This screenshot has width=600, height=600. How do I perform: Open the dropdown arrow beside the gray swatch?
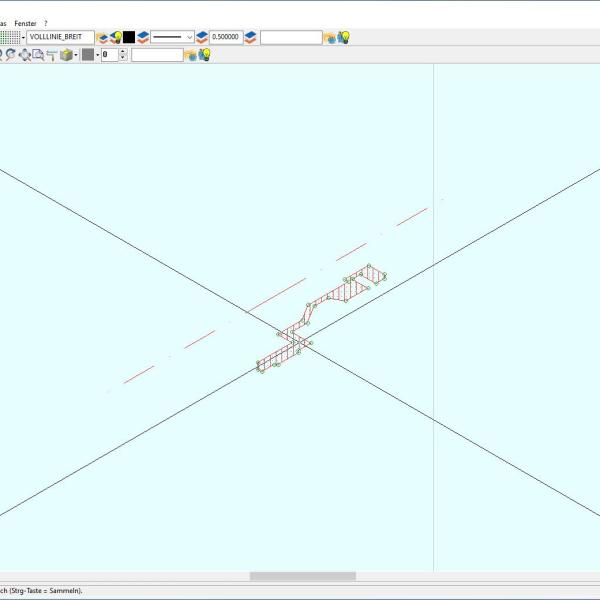97,55
